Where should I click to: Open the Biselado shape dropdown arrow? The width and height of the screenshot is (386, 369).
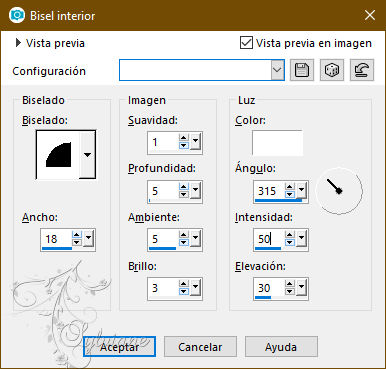point(87,155)
